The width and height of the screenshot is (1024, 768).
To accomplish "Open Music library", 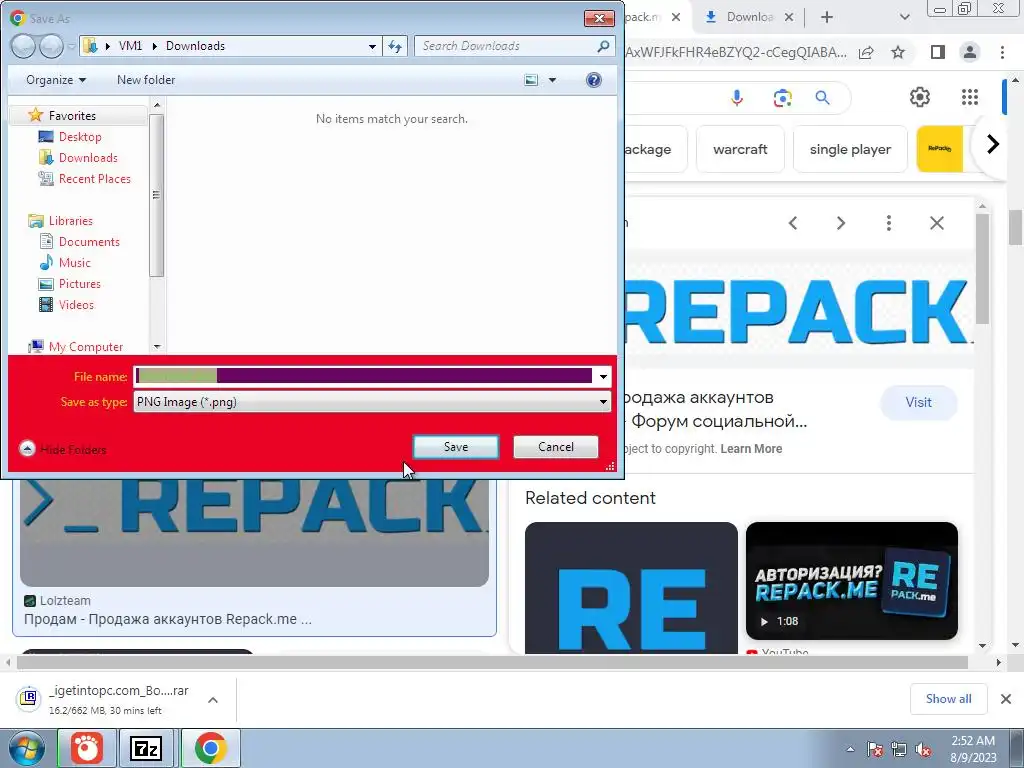I will click(74, 263).
